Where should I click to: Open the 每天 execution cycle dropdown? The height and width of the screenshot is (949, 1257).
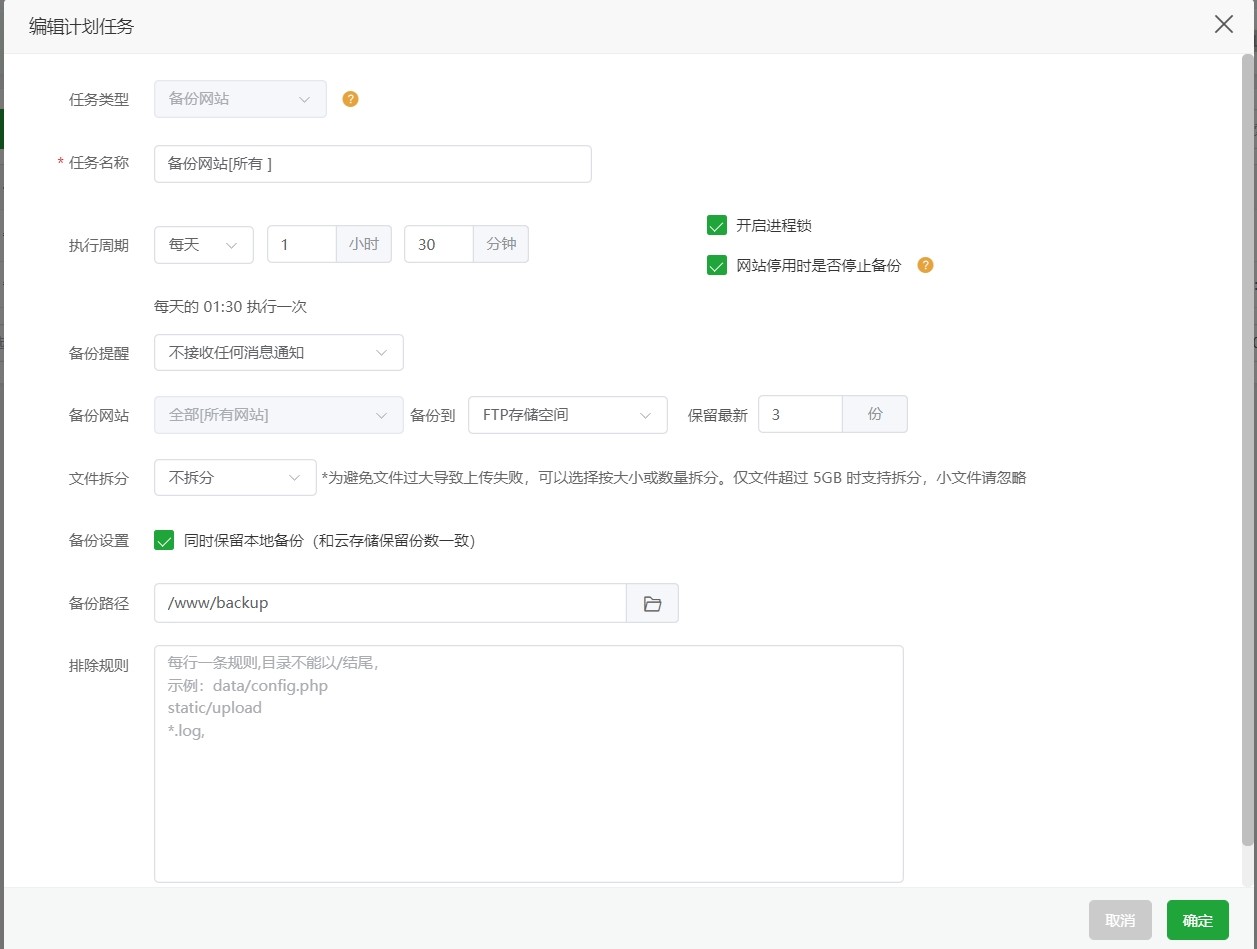click(204, 244)
